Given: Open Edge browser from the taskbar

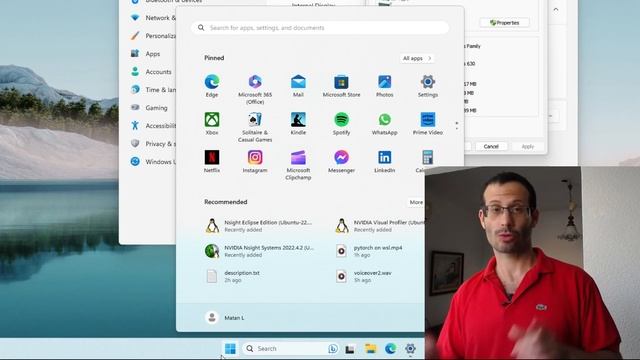Looking at the screenshot, I should click(391, 349).
